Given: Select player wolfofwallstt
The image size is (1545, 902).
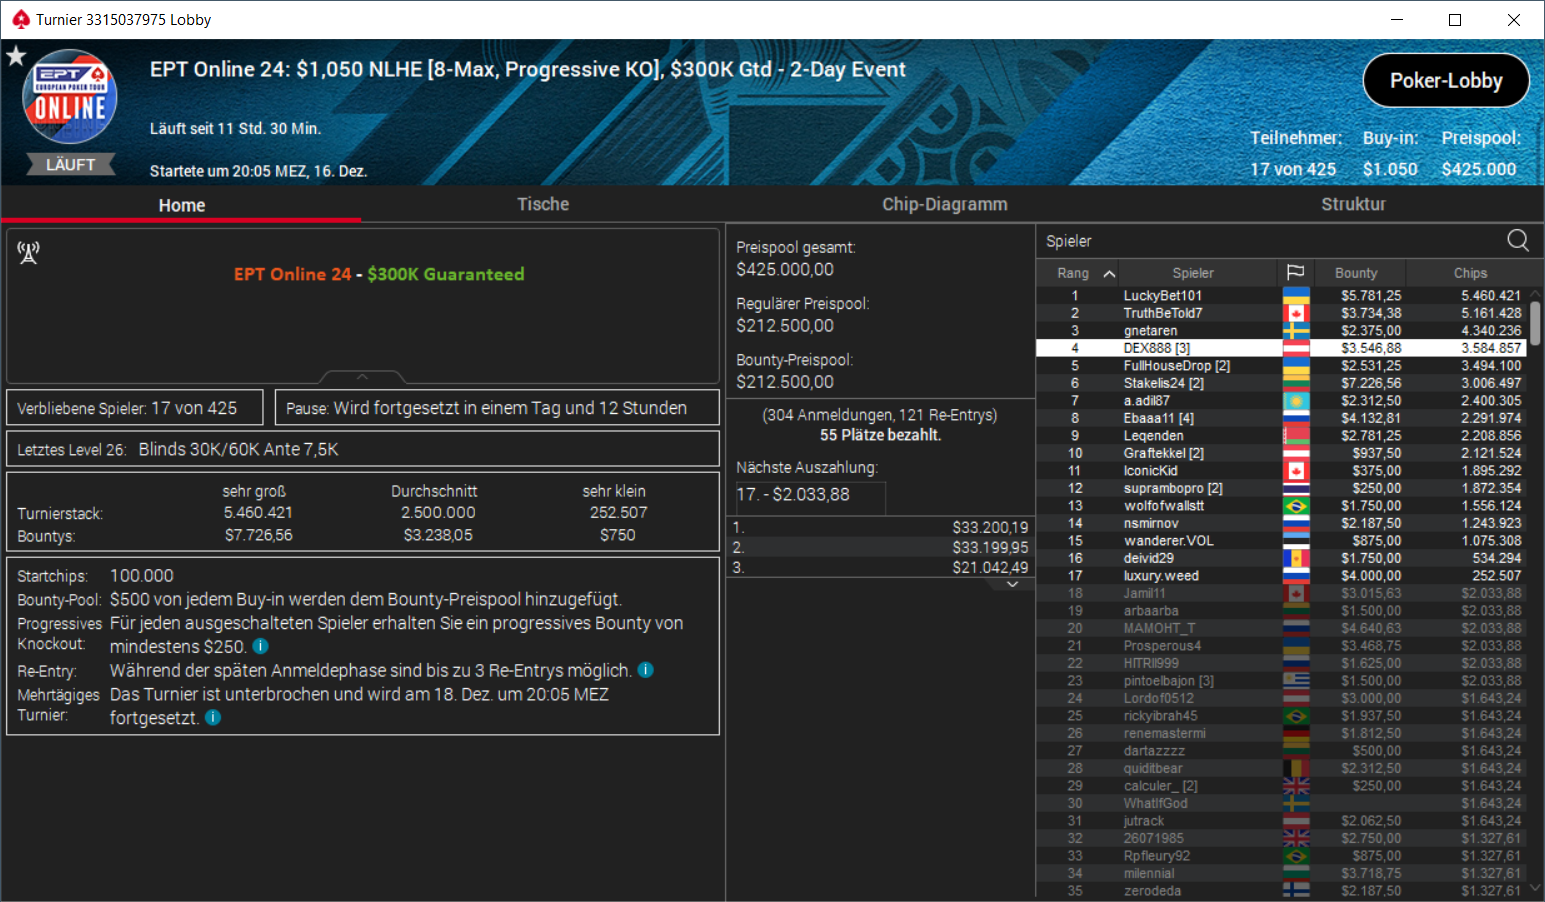Looking at the screenshot, I should pos(1282,506).
